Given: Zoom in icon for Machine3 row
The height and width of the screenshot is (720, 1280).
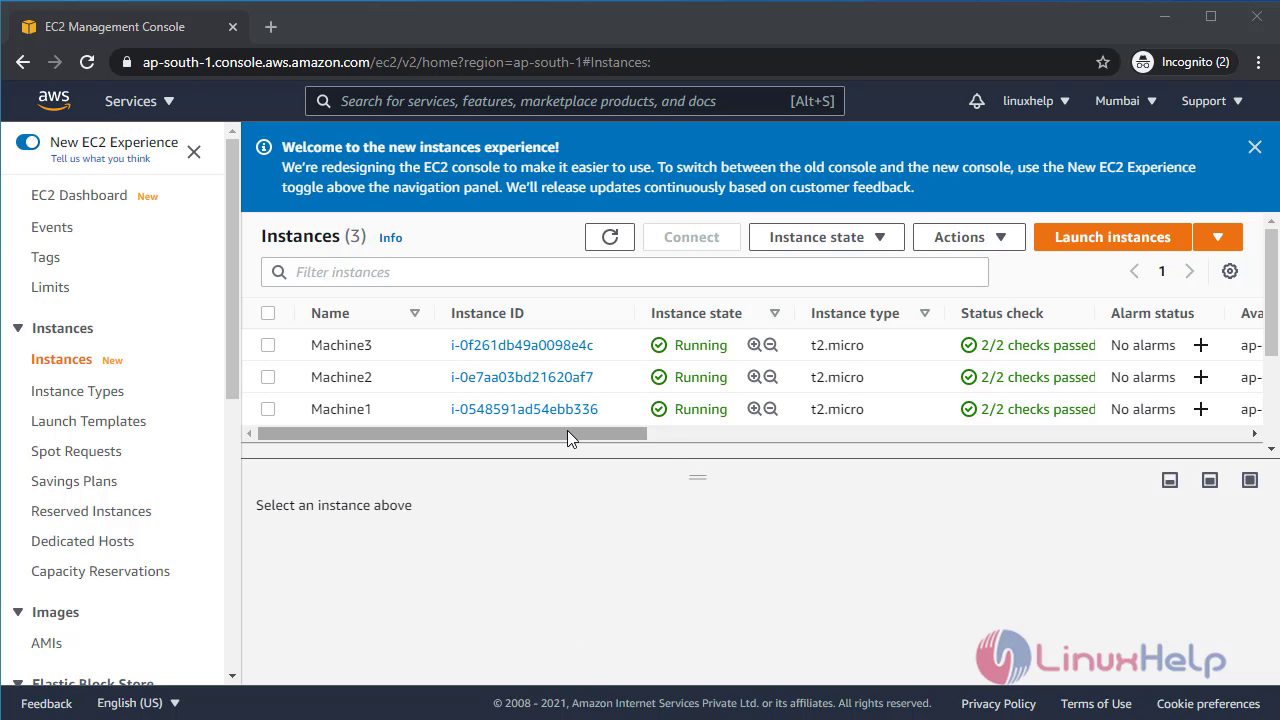Looking at the screenshot, I should (x=754, y=345).
